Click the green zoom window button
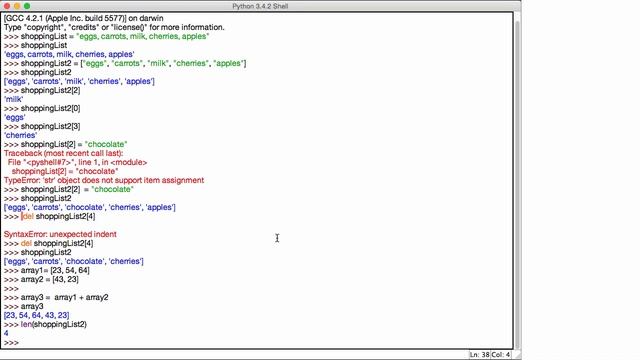Viewport: 640px width, 360px height. [x=27, y=6]
